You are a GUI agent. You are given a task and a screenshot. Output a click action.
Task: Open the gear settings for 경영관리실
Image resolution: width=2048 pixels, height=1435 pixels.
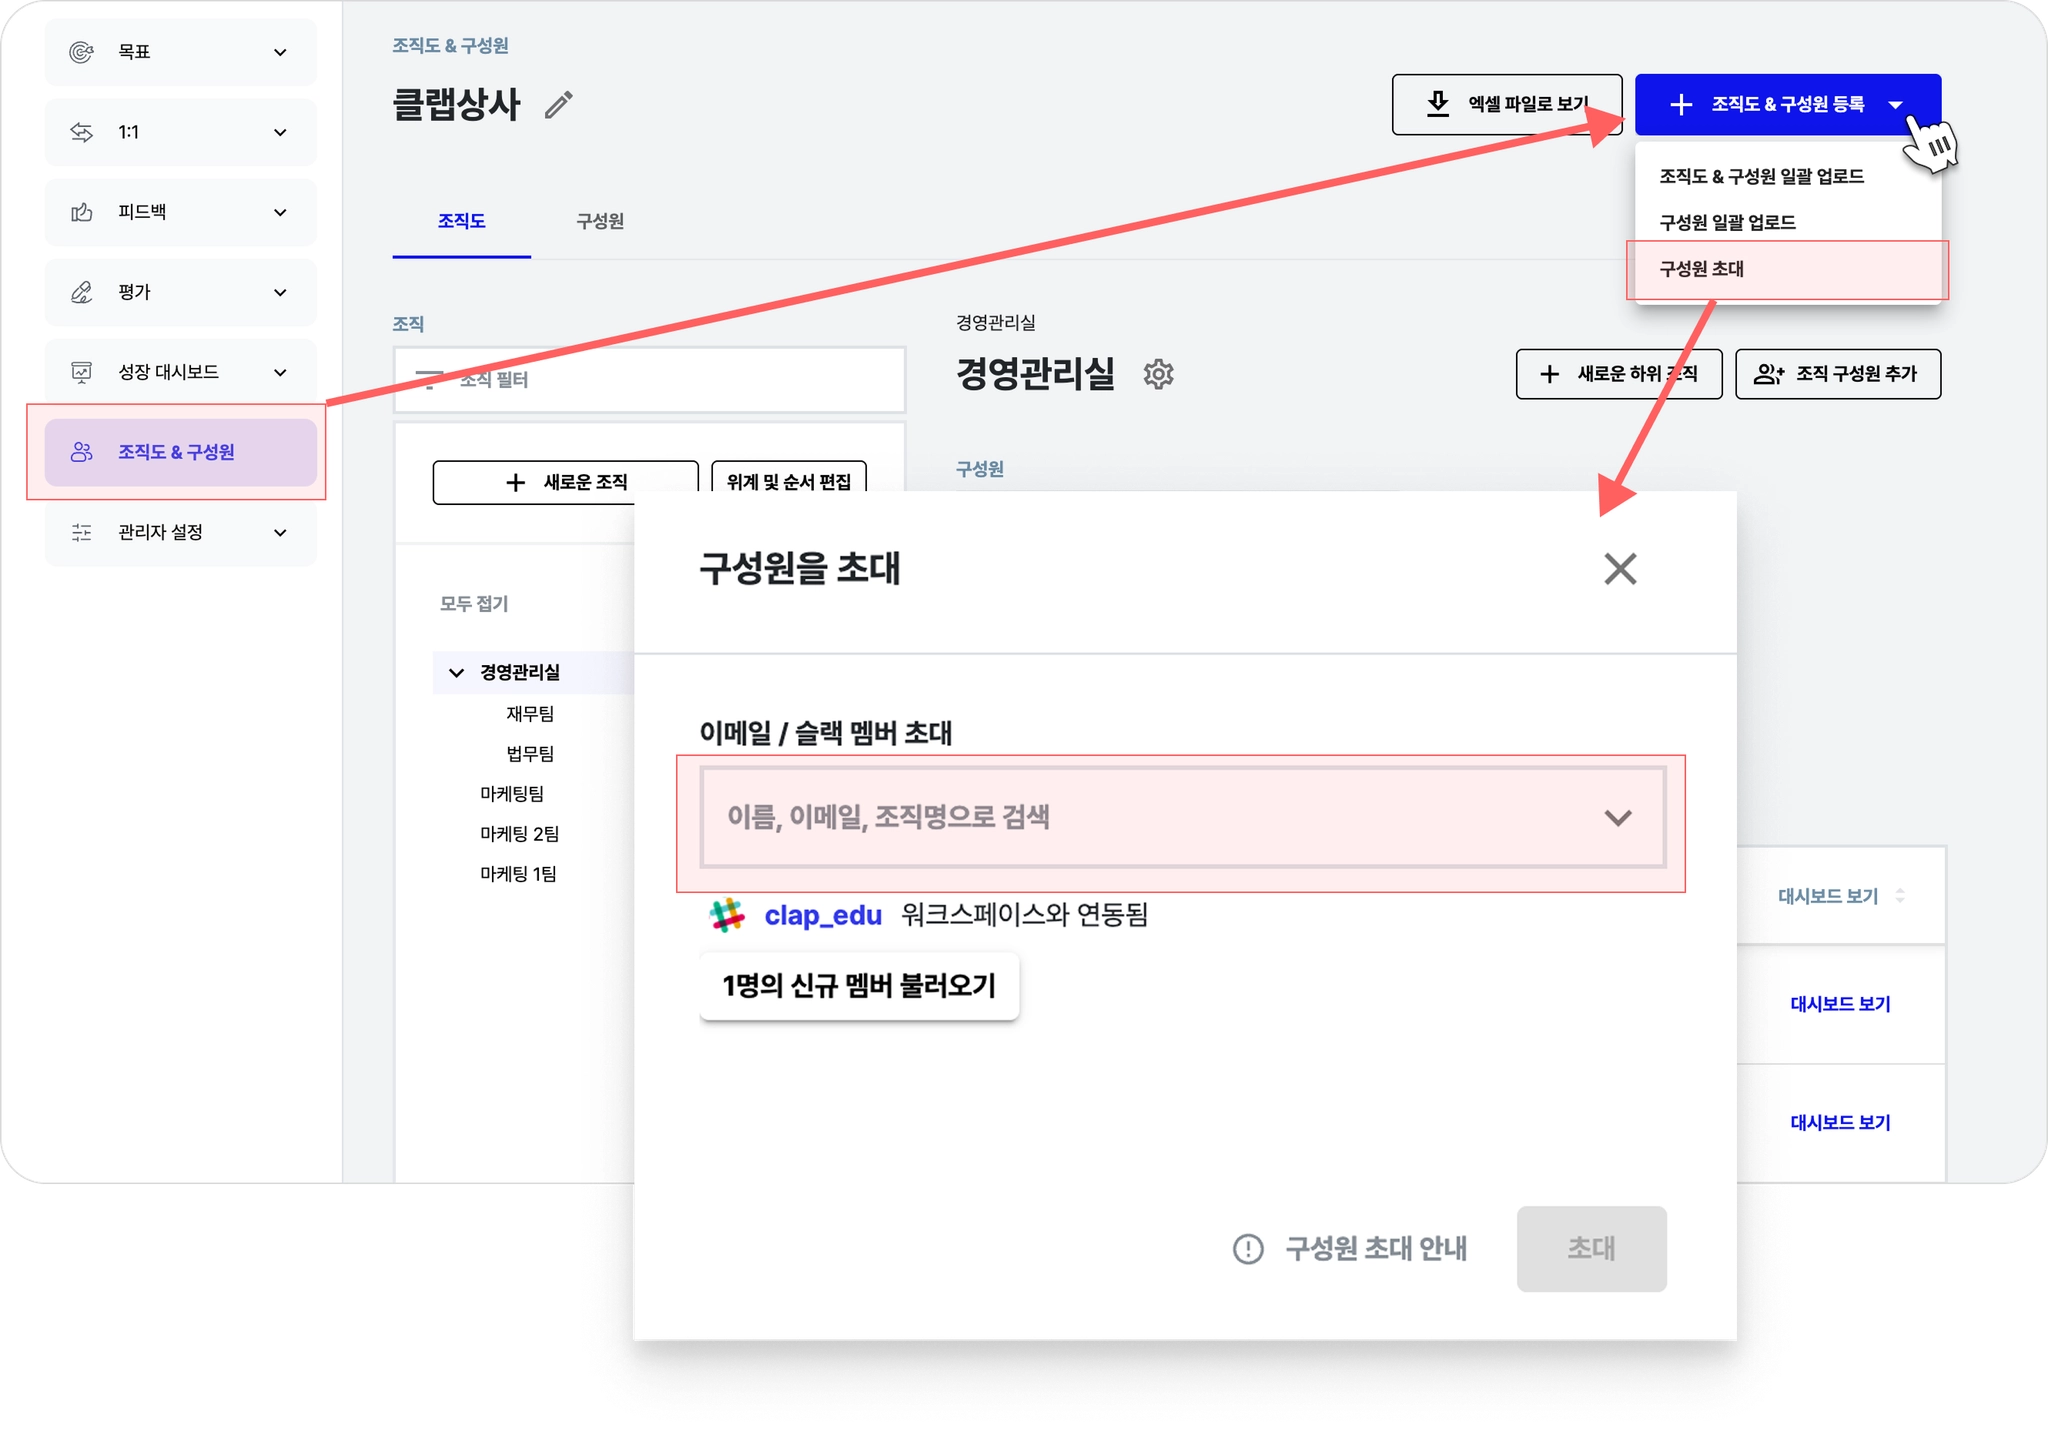(1158, 374)
